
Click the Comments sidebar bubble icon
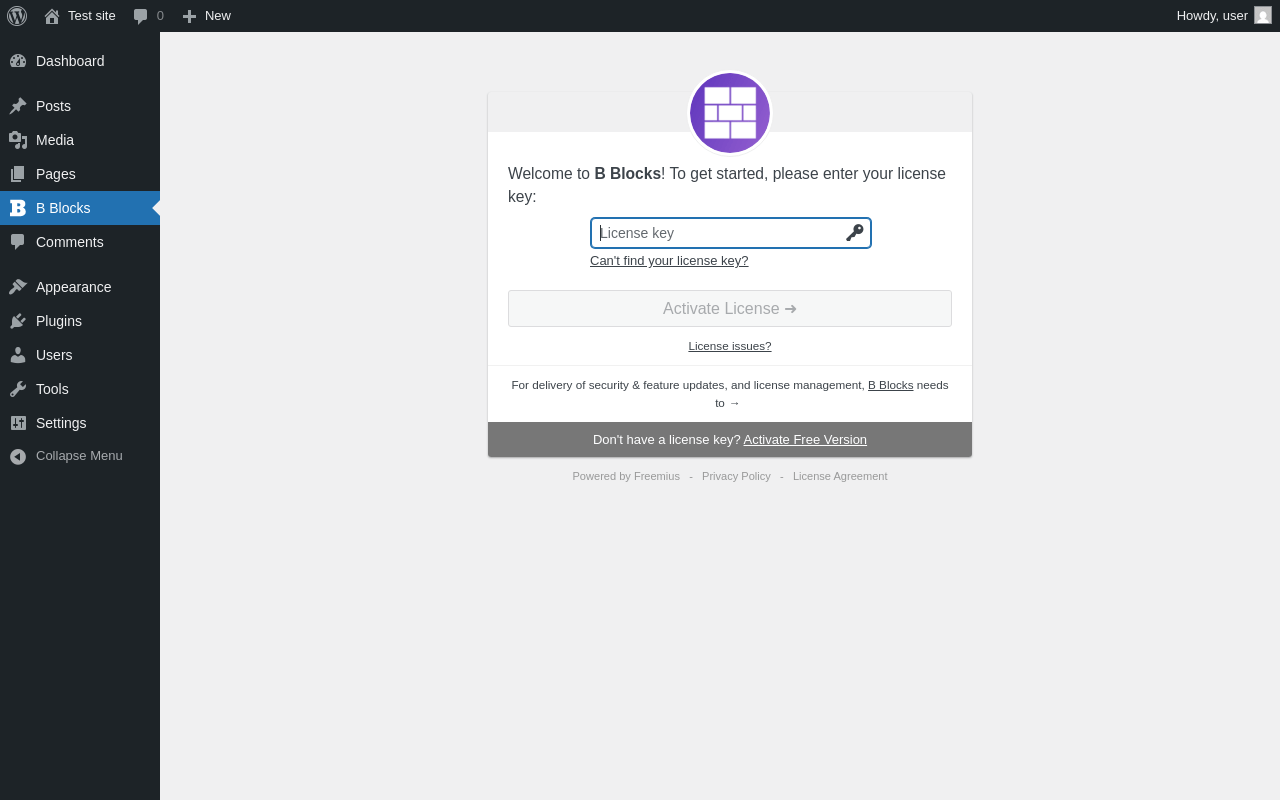coord(18,242)
